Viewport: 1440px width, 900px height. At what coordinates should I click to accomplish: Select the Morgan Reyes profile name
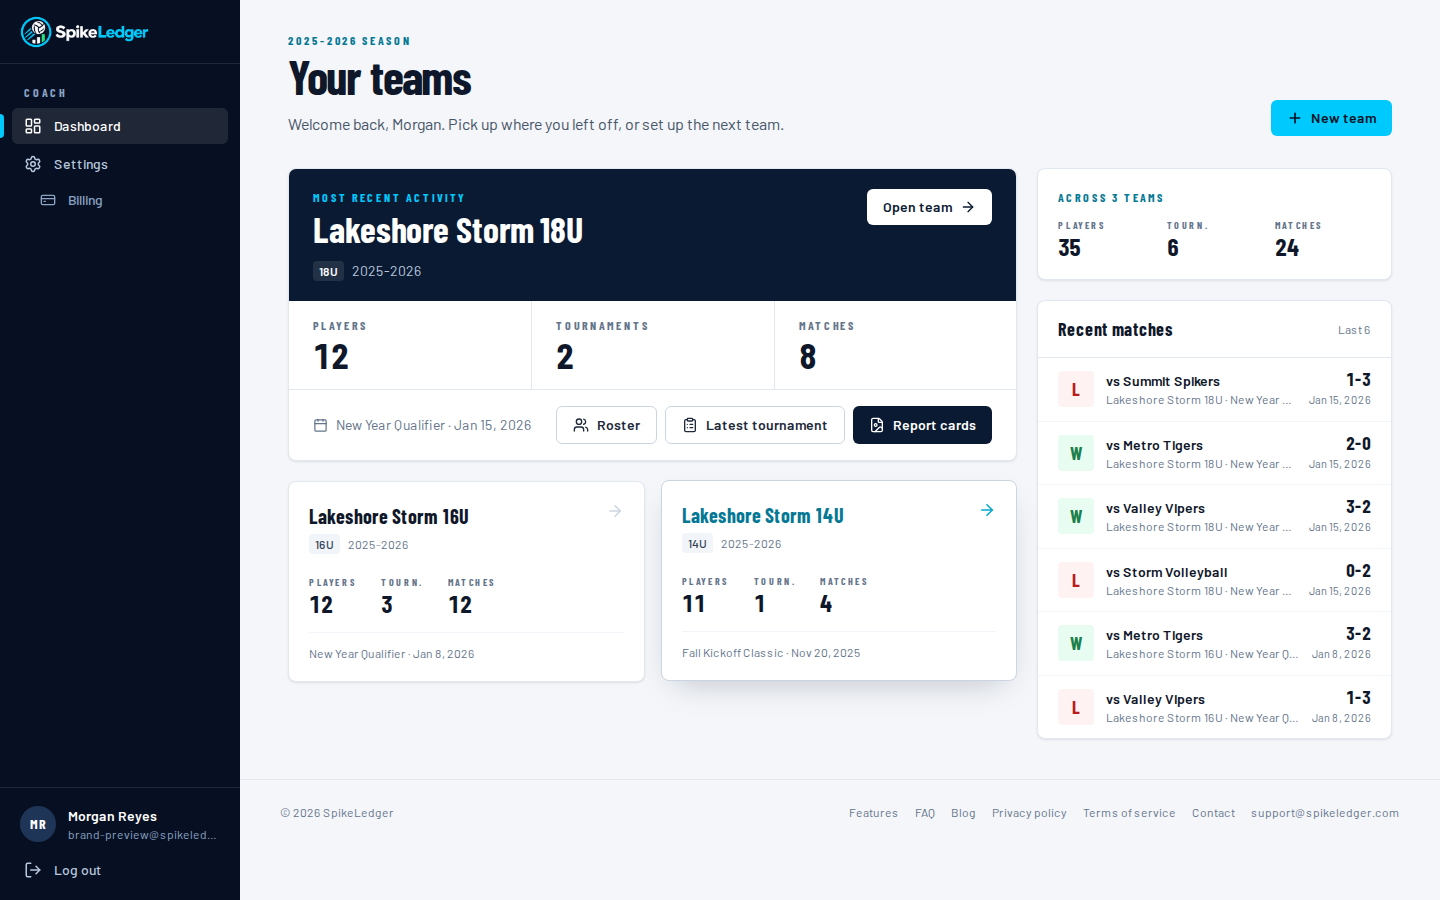112,817
